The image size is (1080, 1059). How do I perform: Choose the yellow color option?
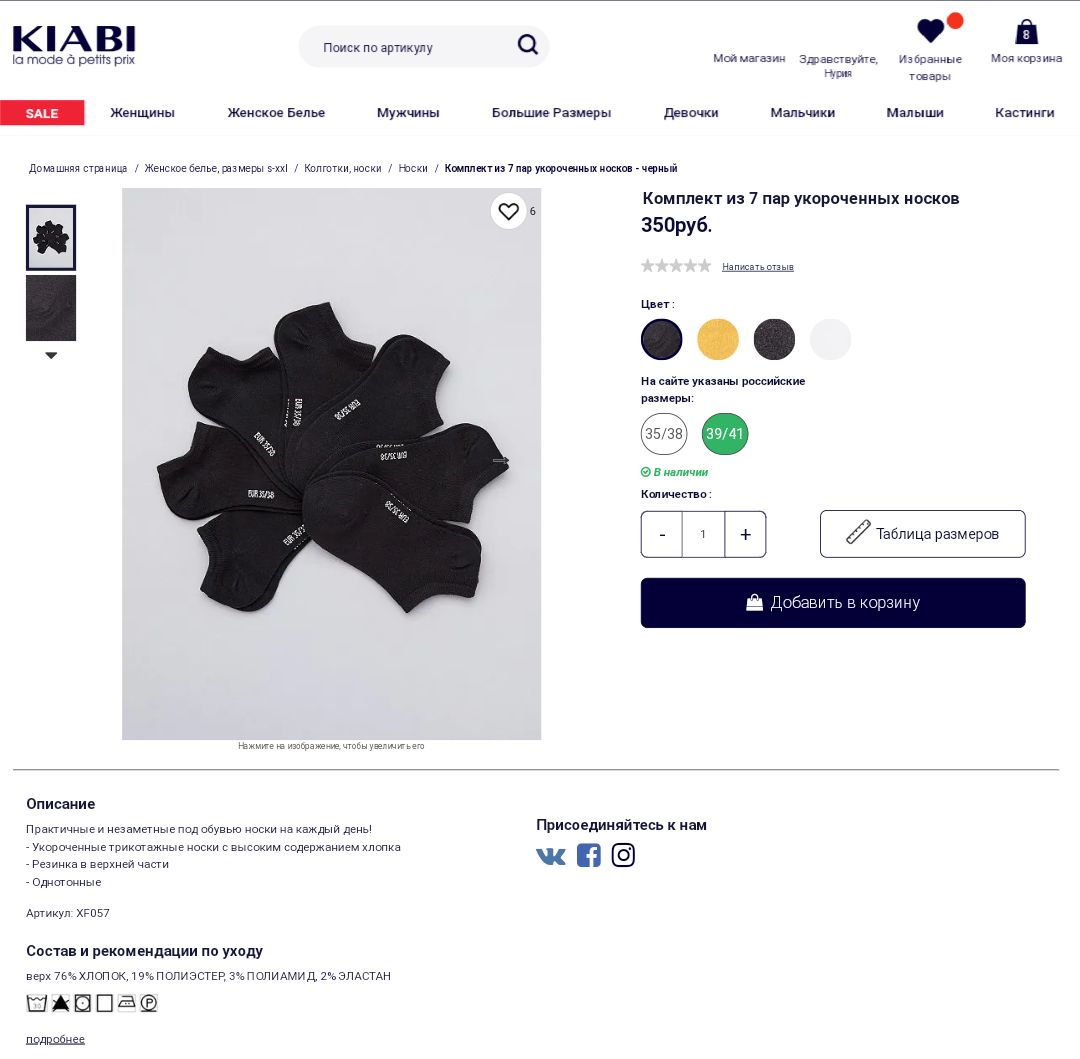click(x=718, y=339)
